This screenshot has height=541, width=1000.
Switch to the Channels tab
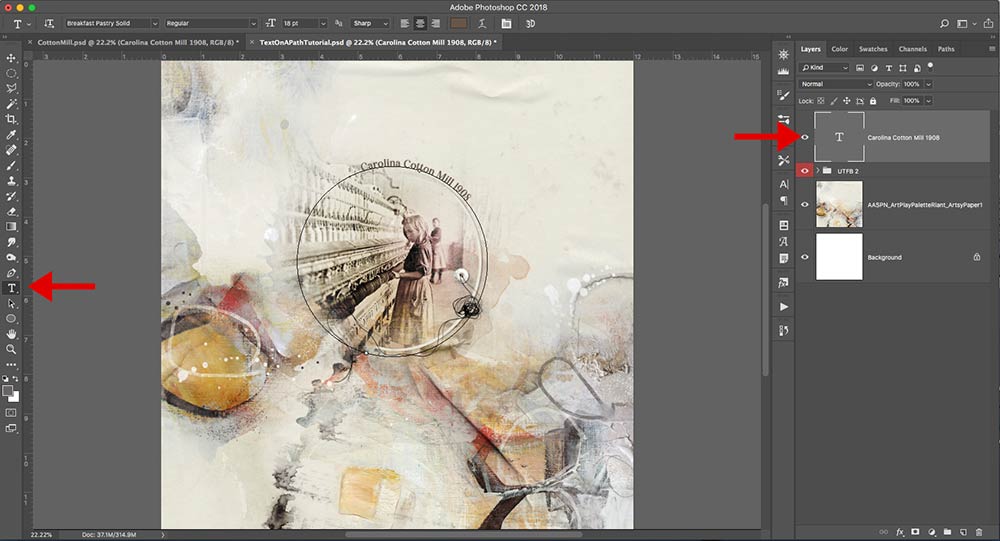(x=913, y=49)
